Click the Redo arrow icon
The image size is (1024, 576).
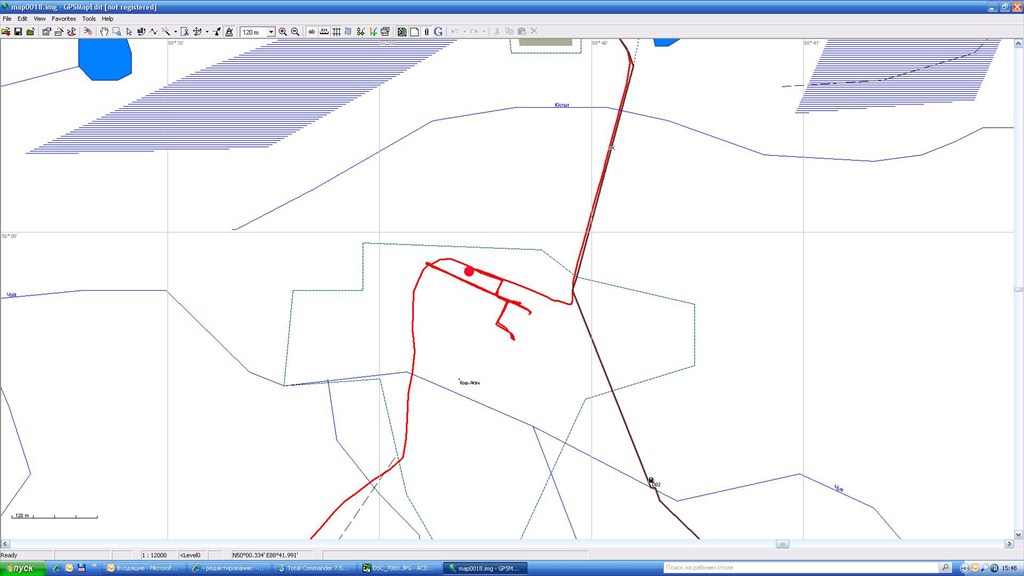(475, 31)
